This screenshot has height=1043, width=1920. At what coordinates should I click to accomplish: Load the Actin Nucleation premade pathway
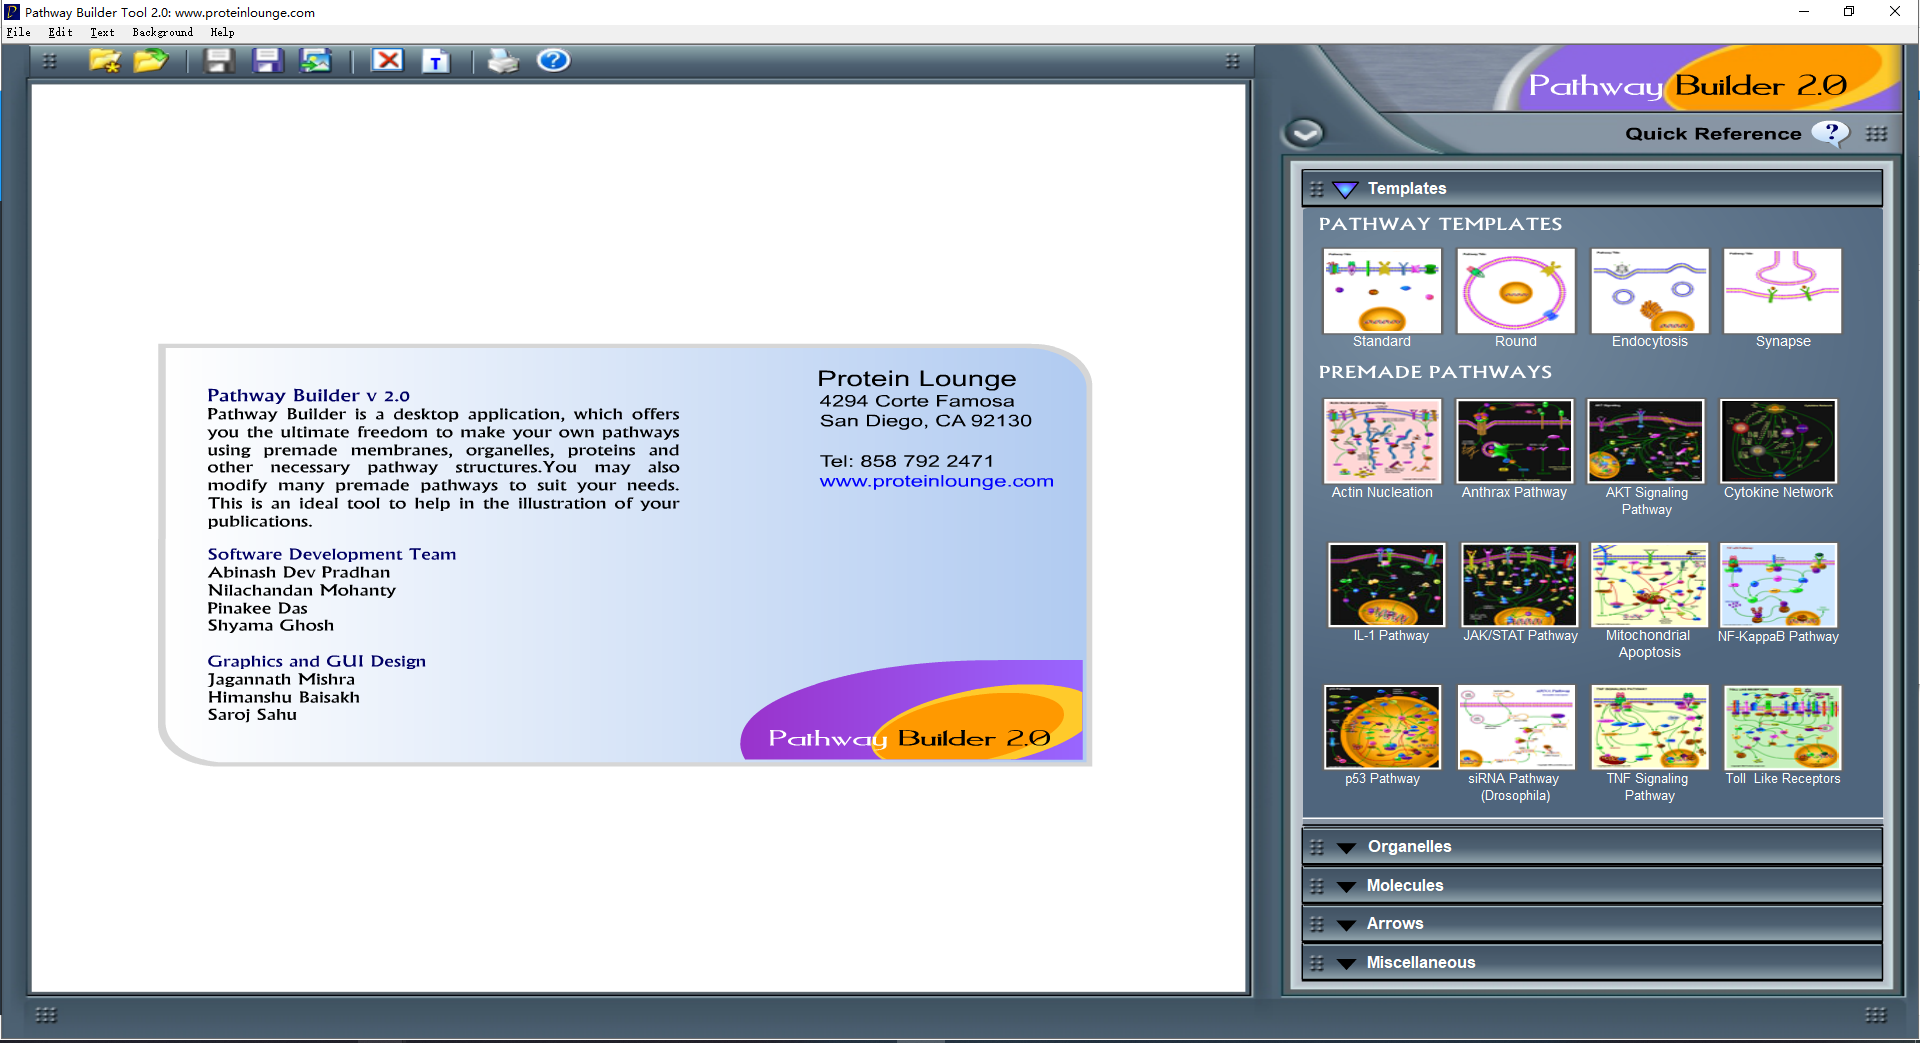tap(1382, 441)
